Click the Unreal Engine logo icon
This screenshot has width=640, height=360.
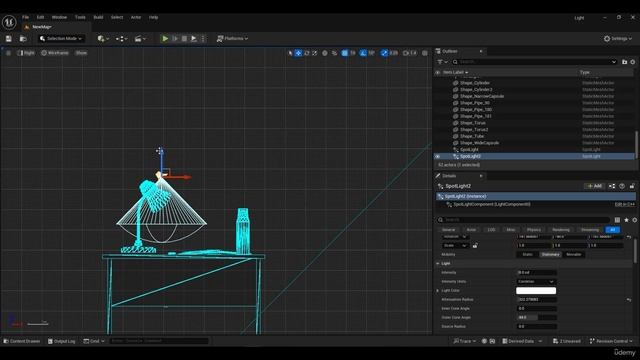point(9,22)
